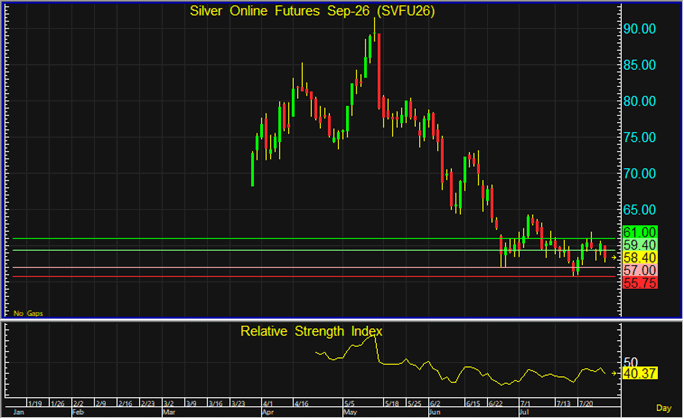Select the Apr month label
Image resolution: width=684 pixels, height=419 pixels.
267,412
